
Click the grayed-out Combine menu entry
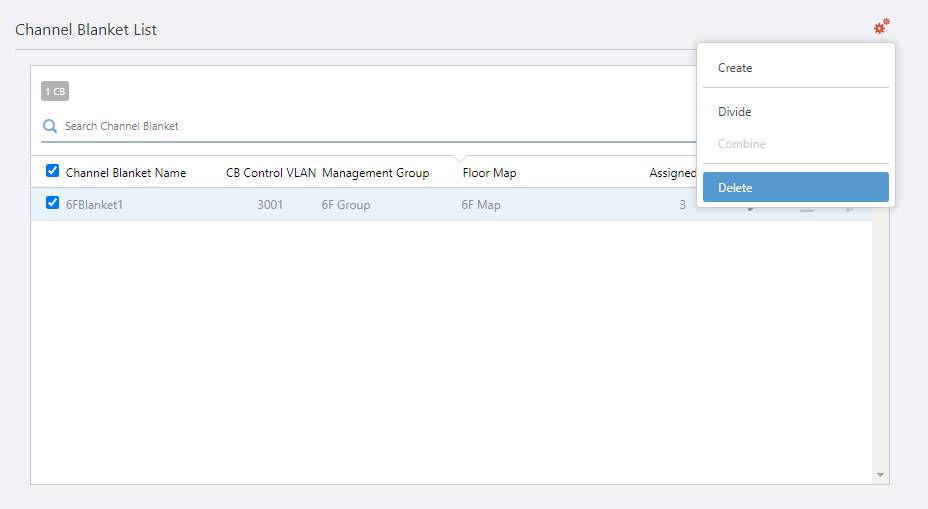click(741, 144)
